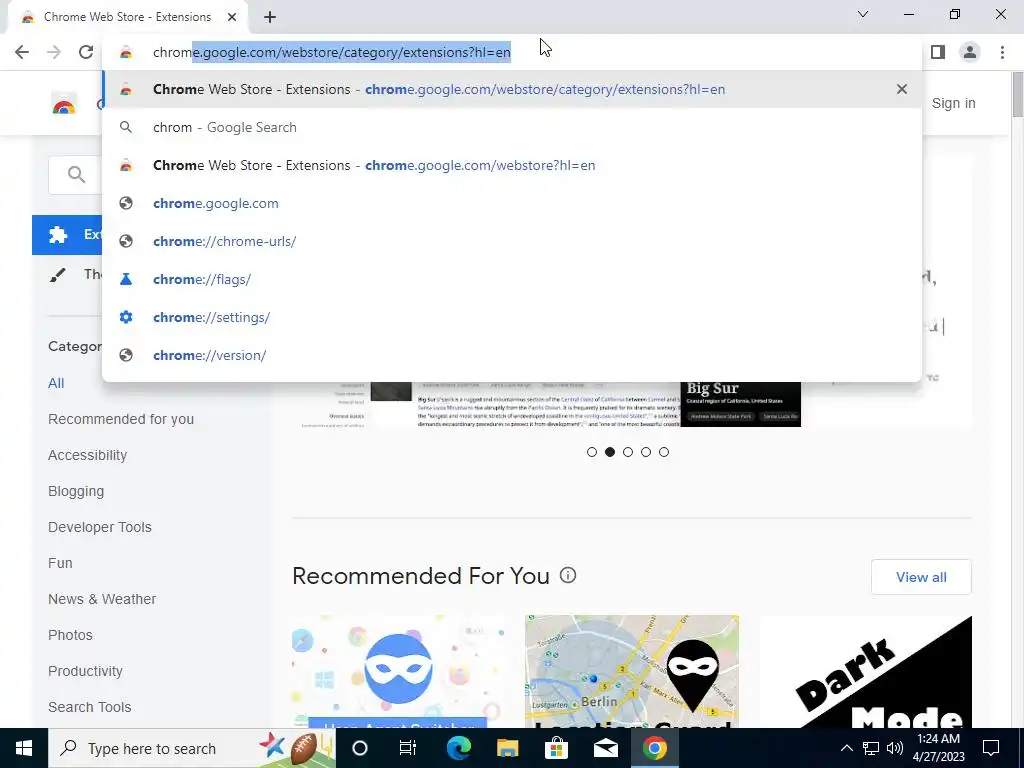
Task: Click View all for recommendations
Action: point(921,577)
